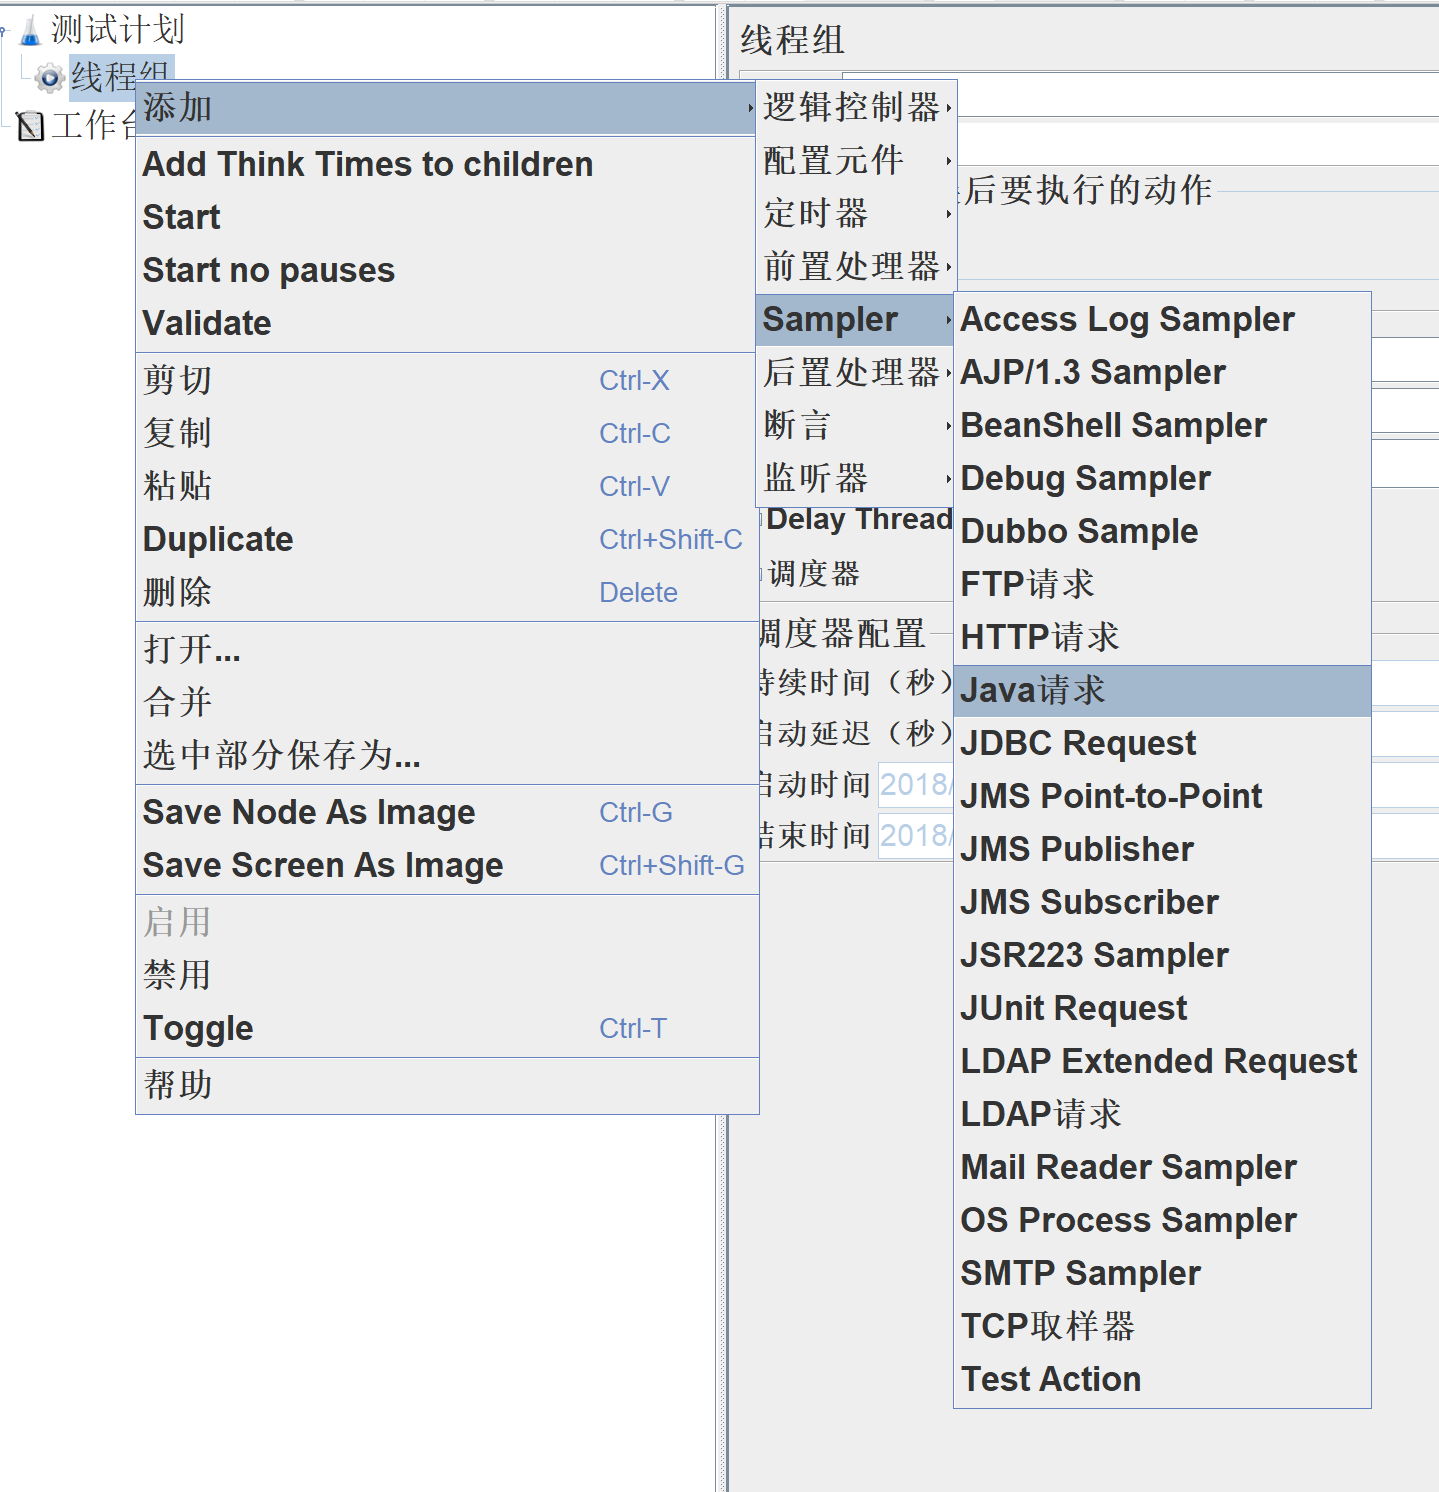The height and width of the screenshot is (1492, 1439).
Task: Add JDBC Request sampler
Action: click(1162, 743)
